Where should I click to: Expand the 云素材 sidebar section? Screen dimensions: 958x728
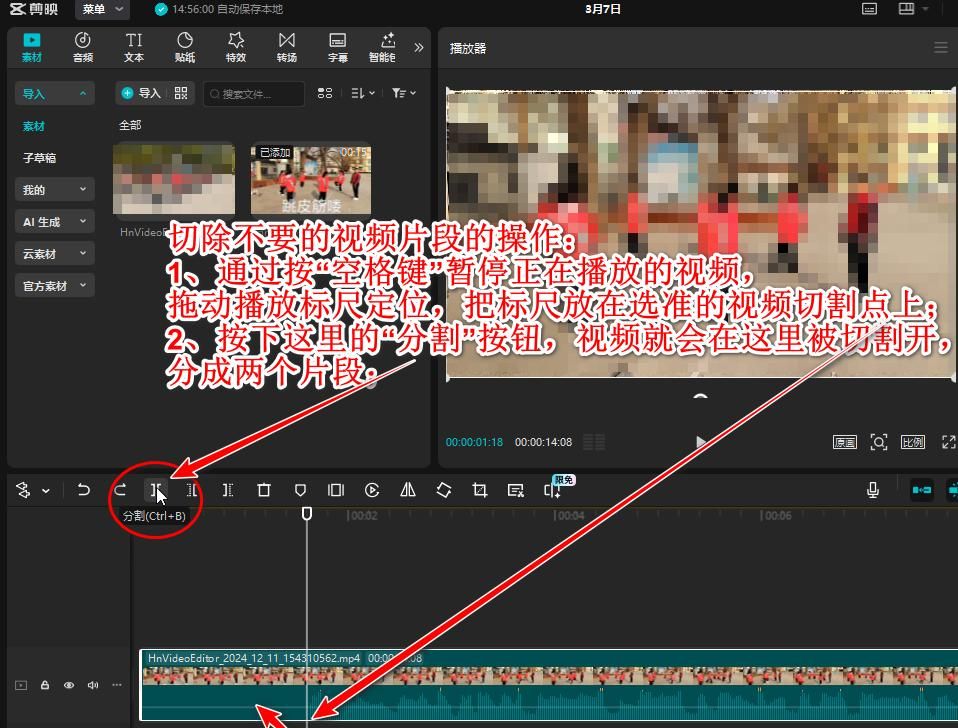(55, 254)
